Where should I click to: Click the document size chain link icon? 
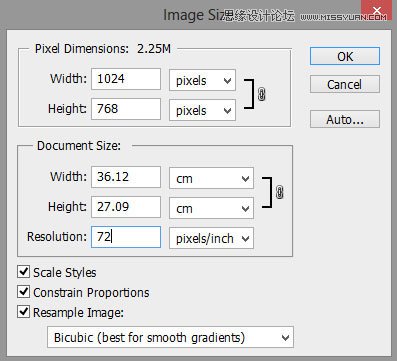pos(280,193)
